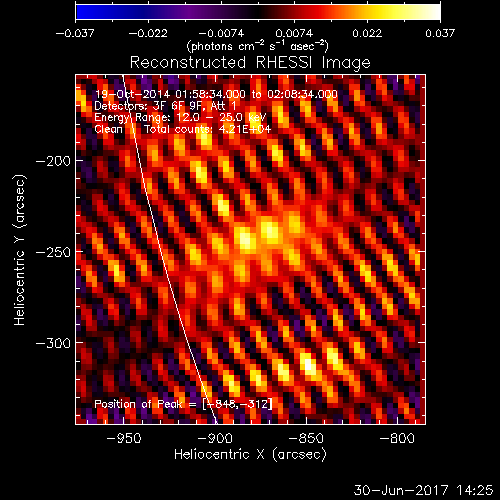Click the 'Heliocentric Y (arcsec)' axis label
500x500 pixels.
pyautogui.click(x=19, y=250)
